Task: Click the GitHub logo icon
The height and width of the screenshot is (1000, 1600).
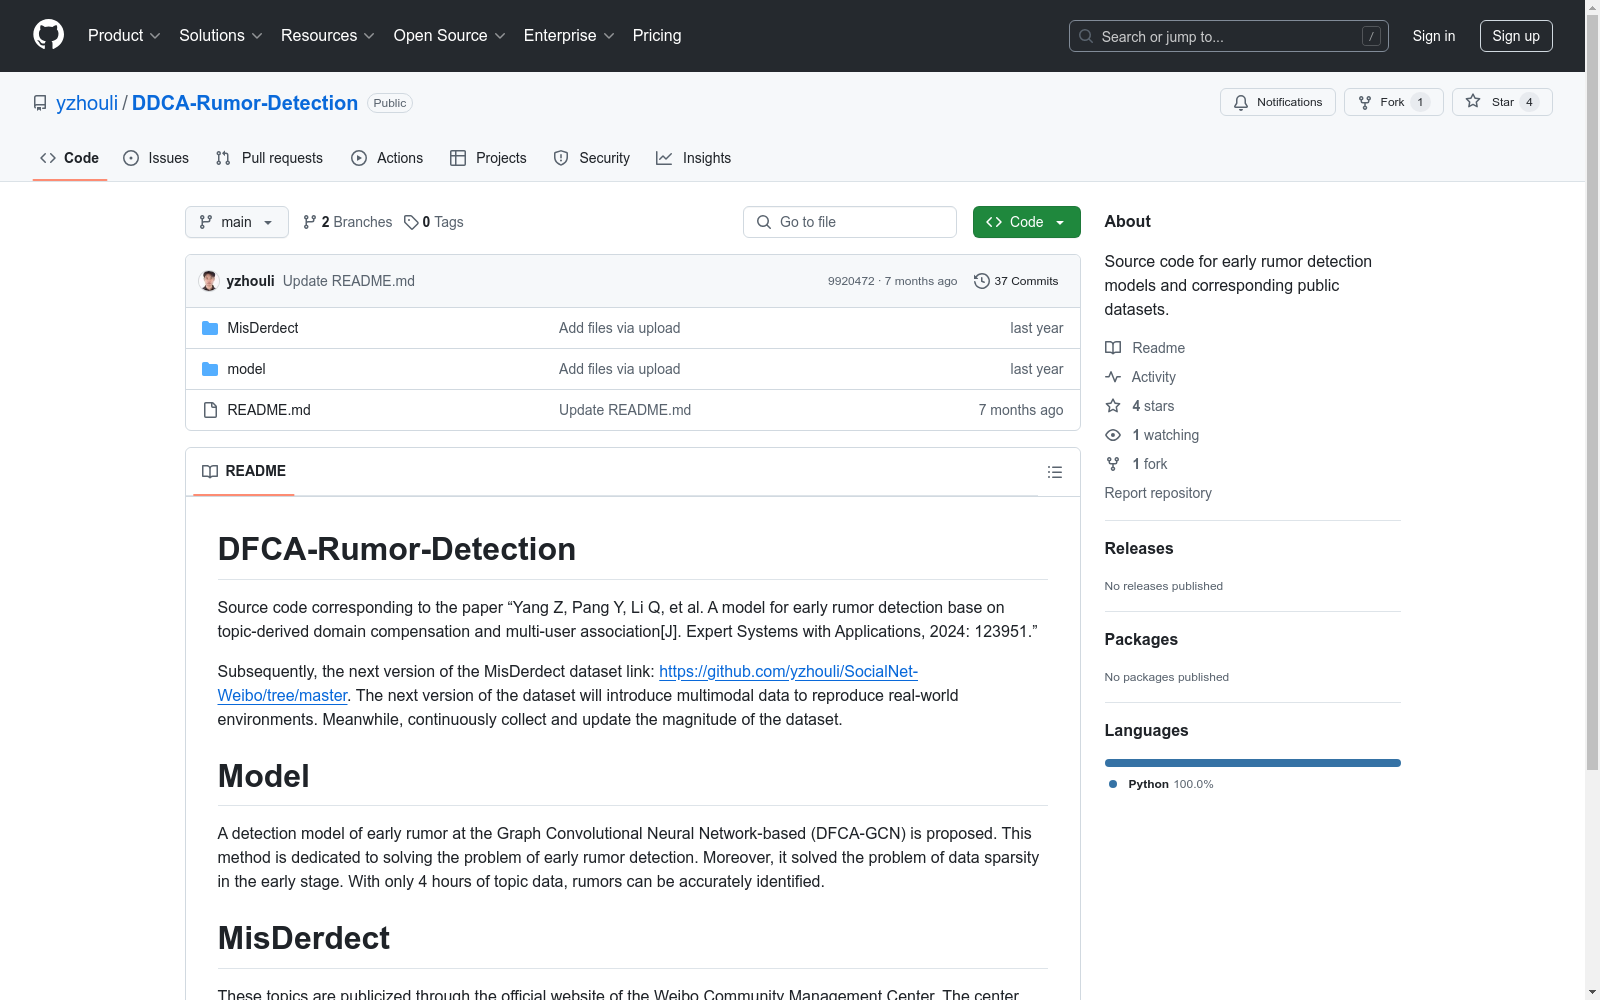Action: [x=48, y=35]
